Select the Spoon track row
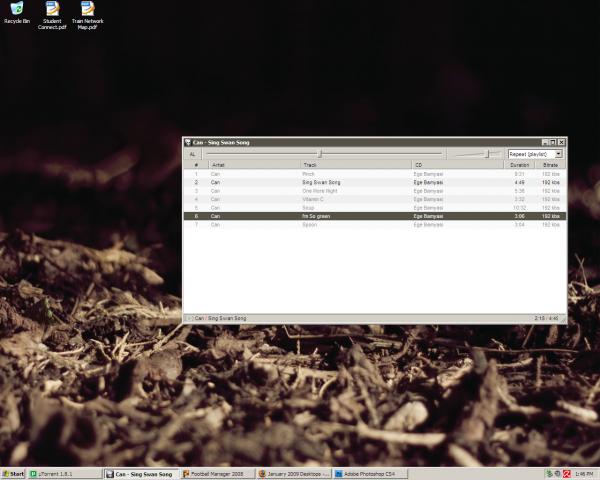Viewport: 600px width, 480px height. point(310,225)
